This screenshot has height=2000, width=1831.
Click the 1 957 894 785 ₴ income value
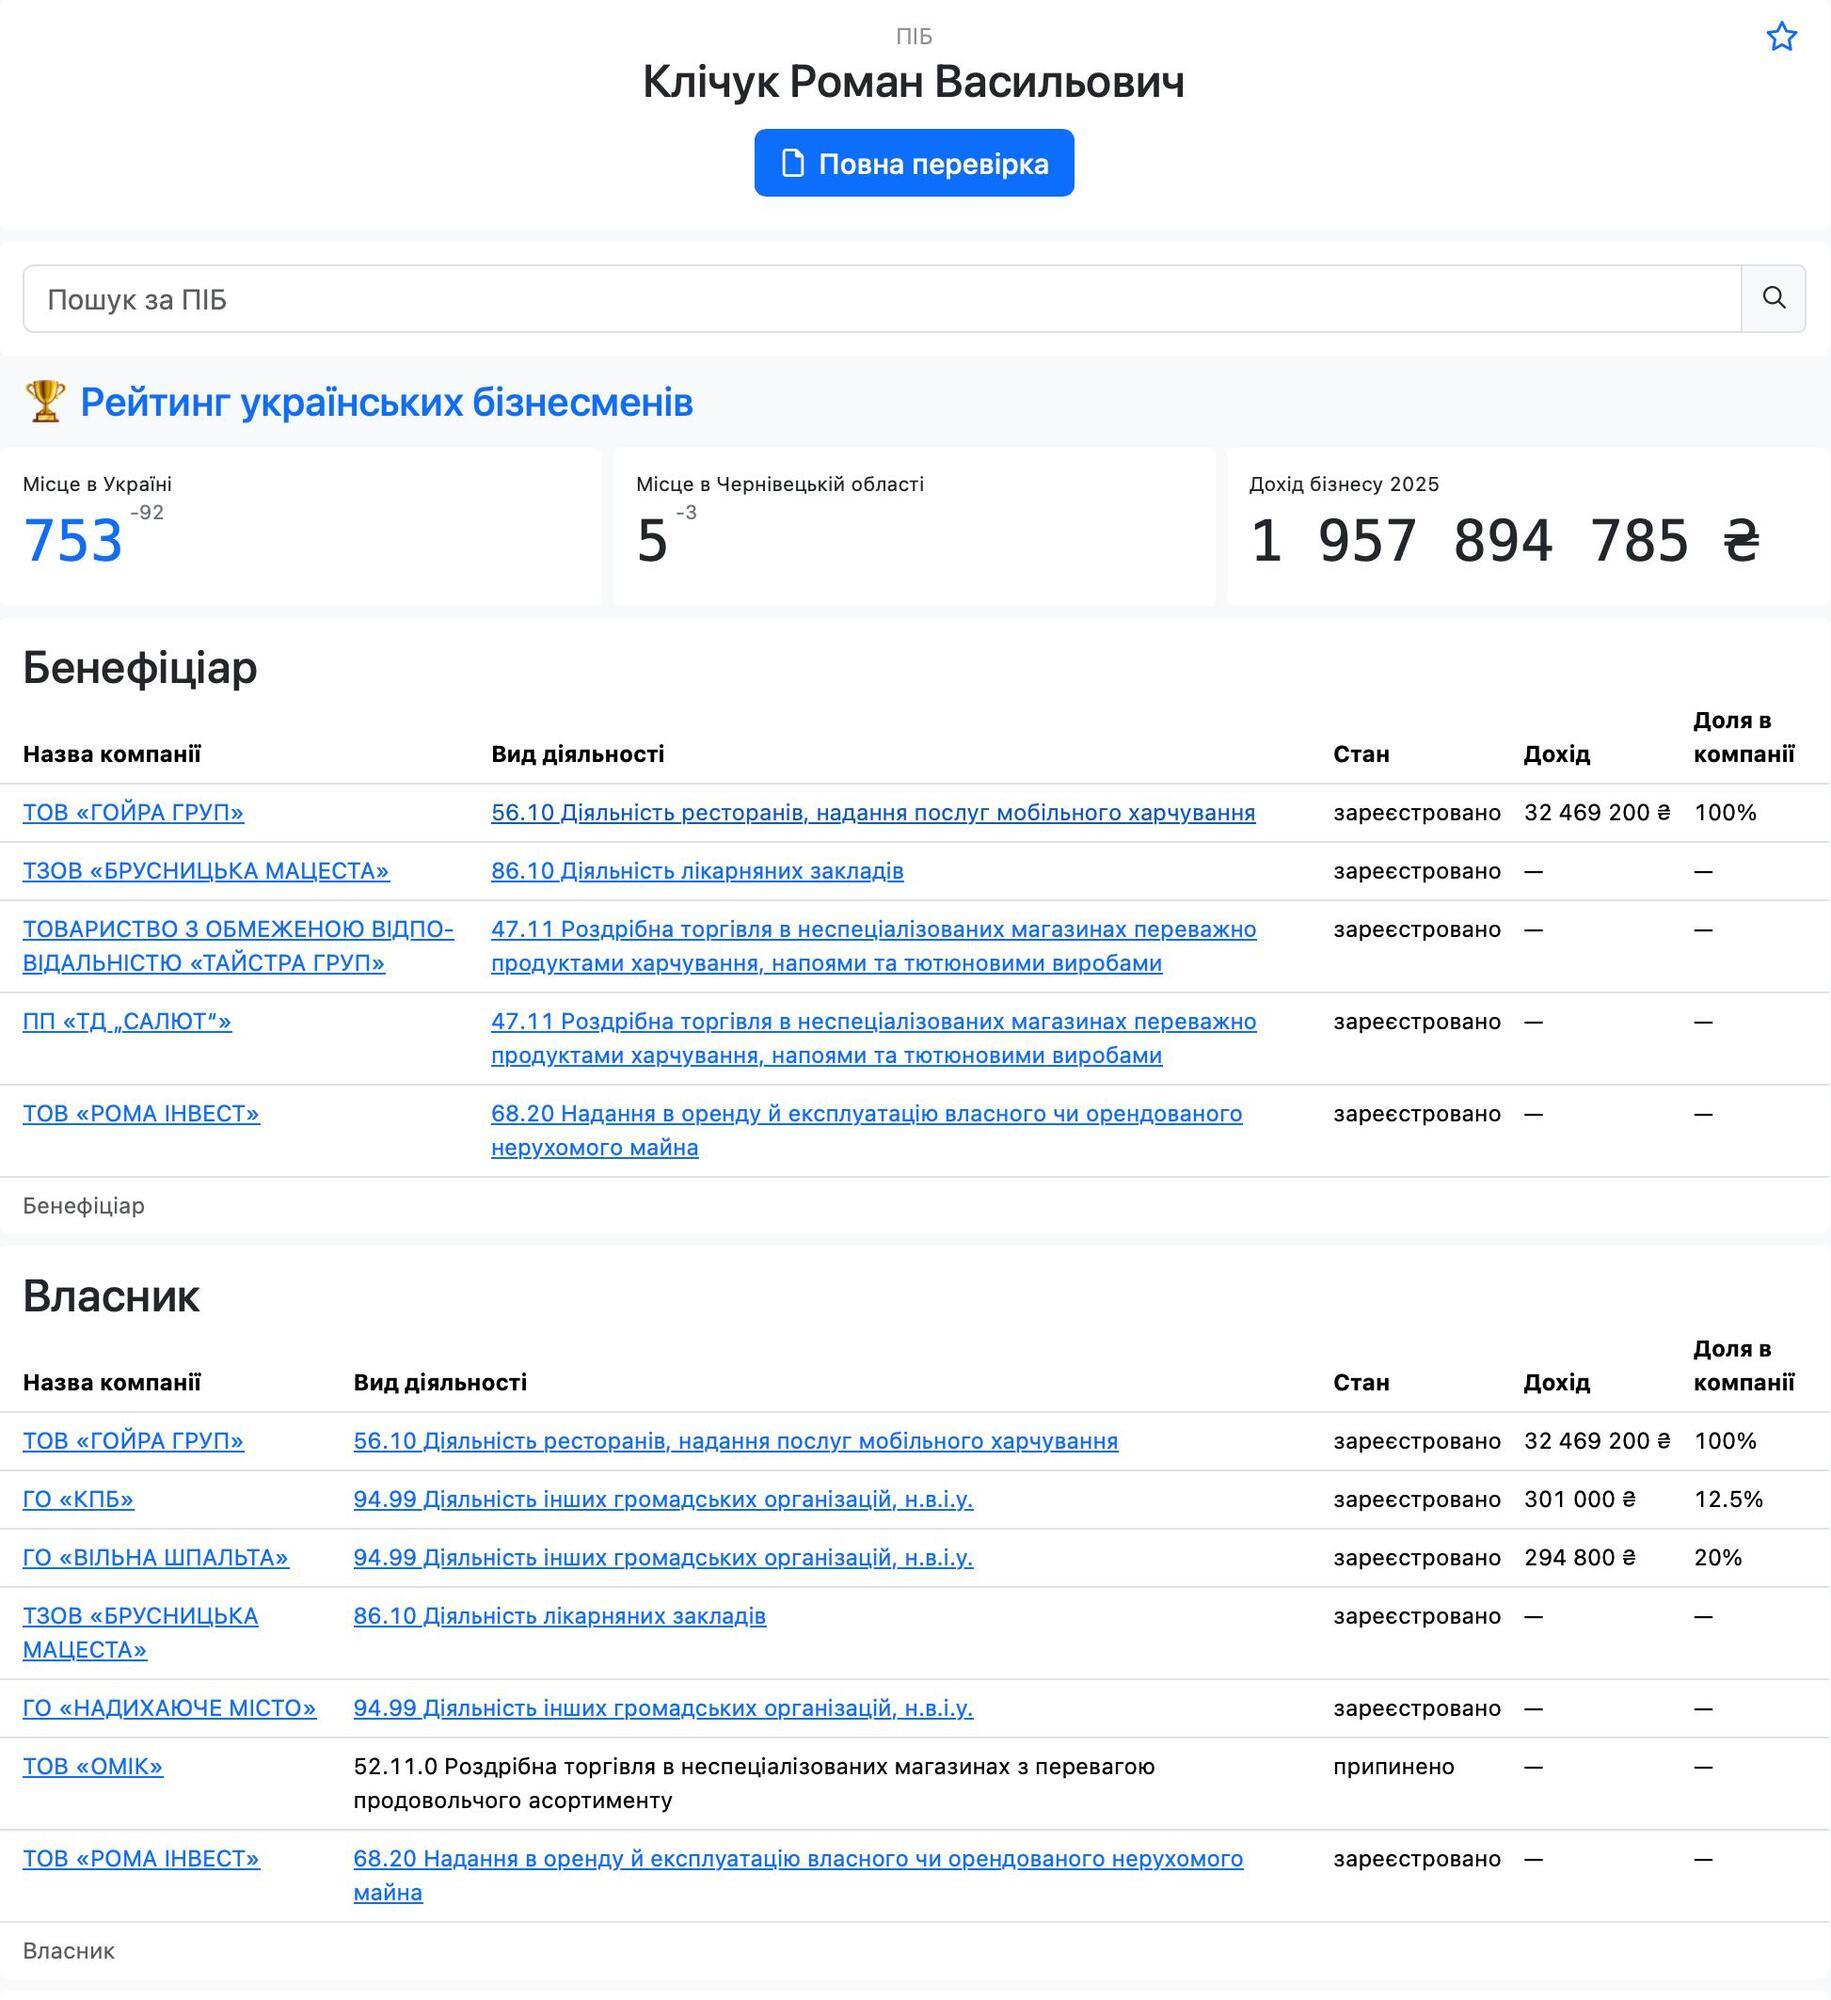click(x=1504, y=541)
